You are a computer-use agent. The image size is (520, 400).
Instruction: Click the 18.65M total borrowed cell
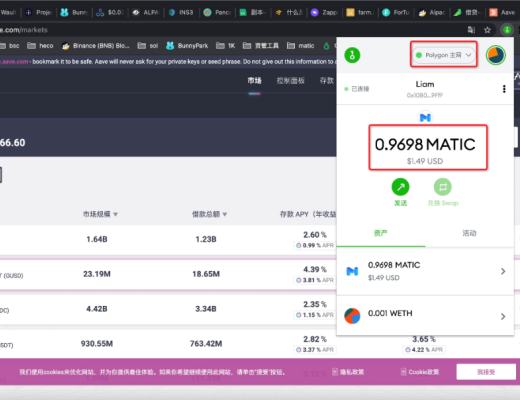coord(206,274)
